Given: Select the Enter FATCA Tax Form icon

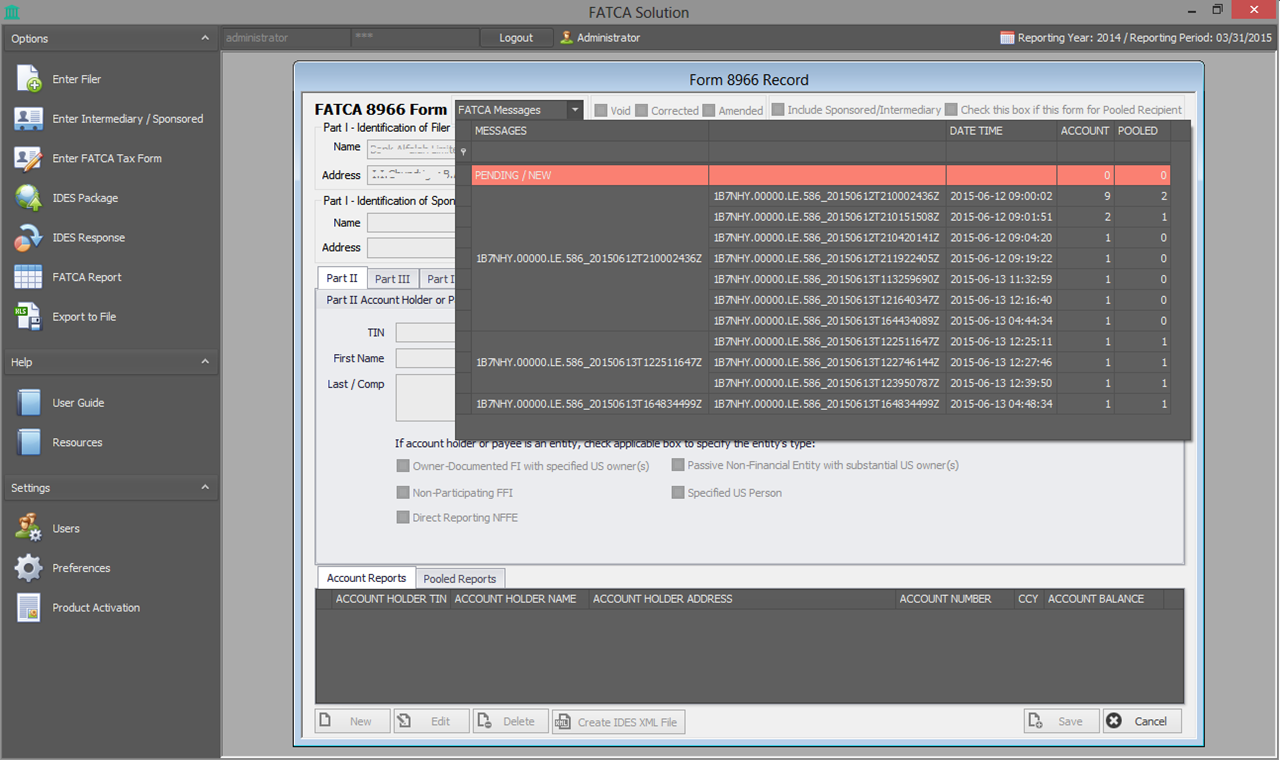Looking at the screenshot, I should click(28, 158).
